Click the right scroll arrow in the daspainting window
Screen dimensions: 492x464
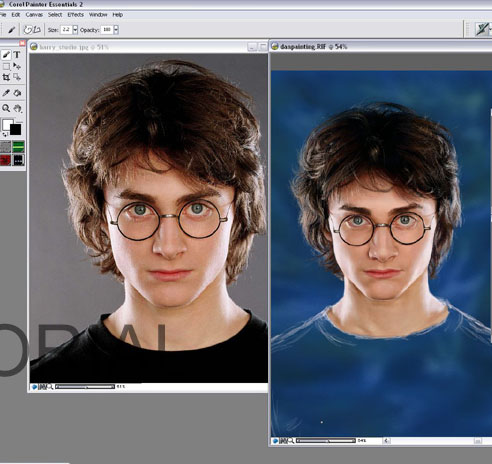click(478, 441)
